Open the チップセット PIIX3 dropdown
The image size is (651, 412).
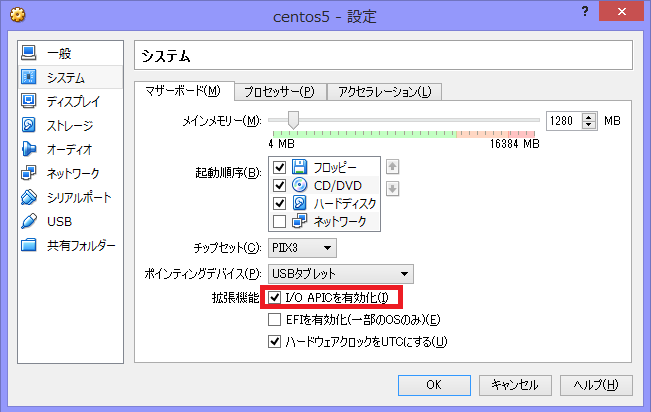coord(302,248)
